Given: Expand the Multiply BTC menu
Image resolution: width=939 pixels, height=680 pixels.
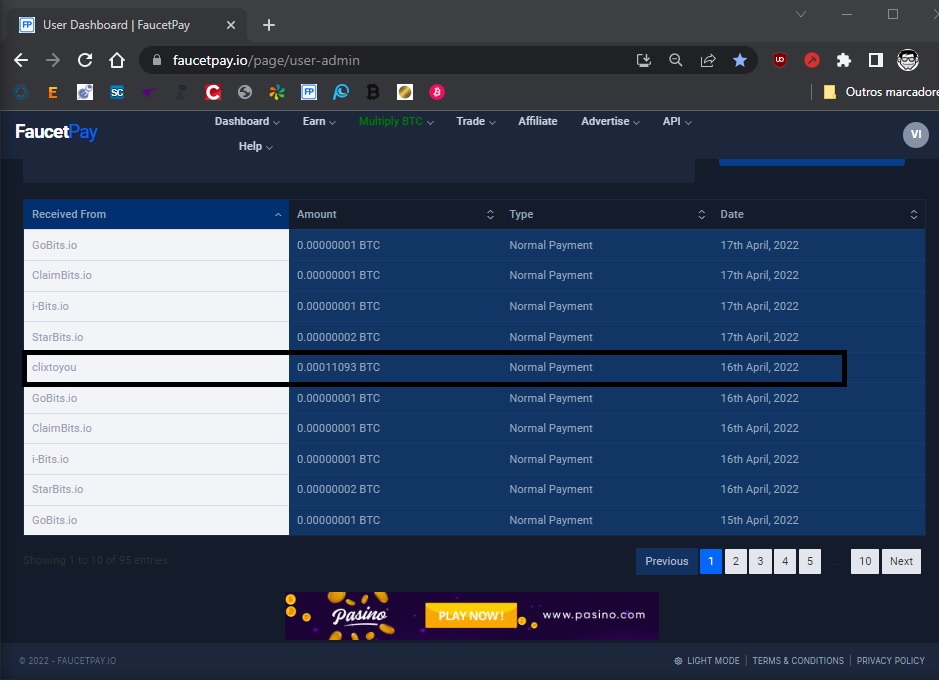Looking at the screenshot, I should [396, 122].
